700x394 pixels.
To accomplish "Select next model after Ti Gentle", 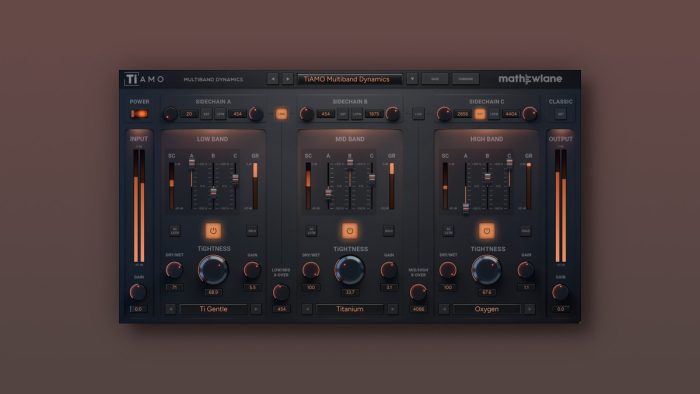I will pos(256,309).
